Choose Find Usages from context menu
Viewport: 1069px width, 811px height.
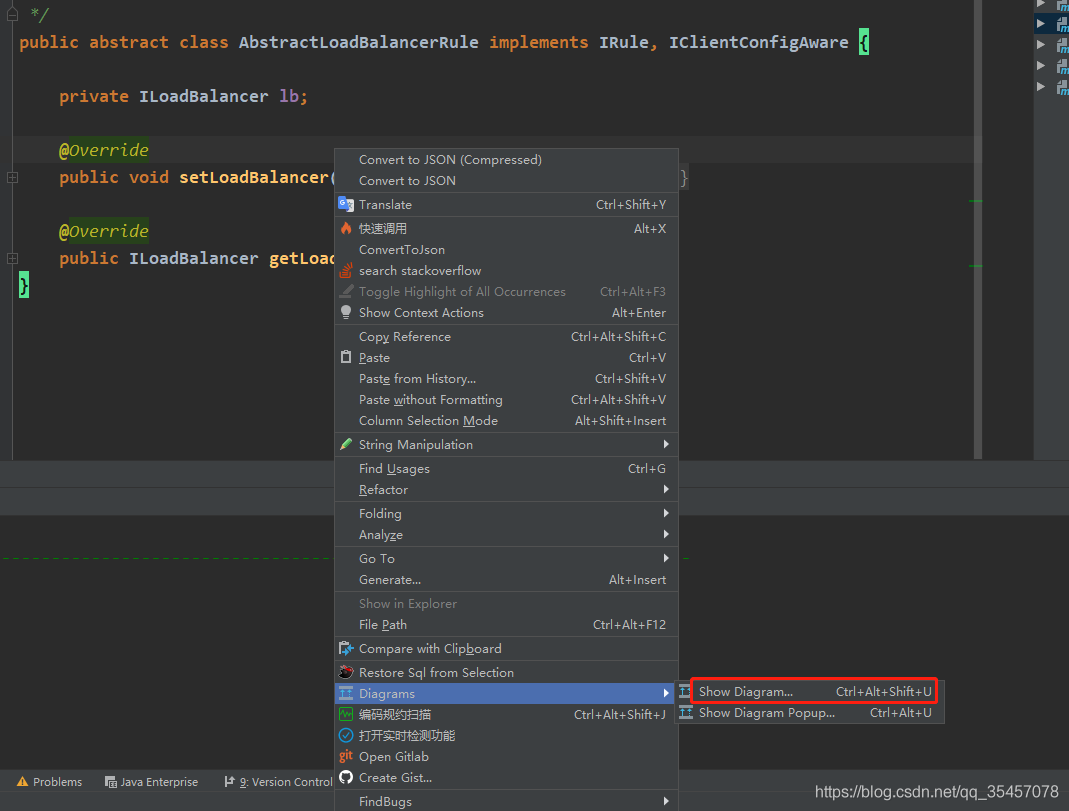[394, 469]
